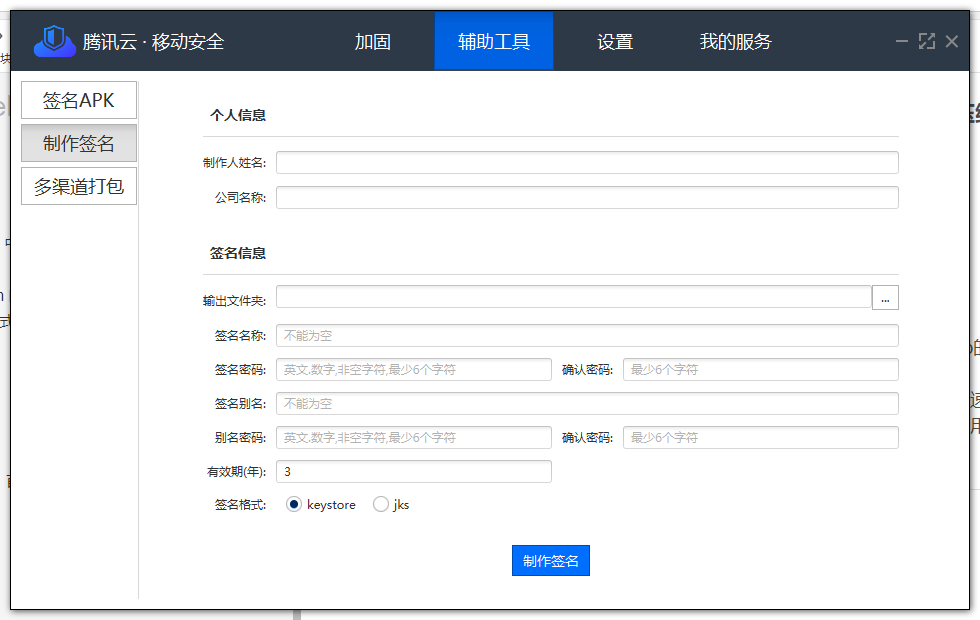
Task: Select the jks signature format
Action: click(381, 504)
